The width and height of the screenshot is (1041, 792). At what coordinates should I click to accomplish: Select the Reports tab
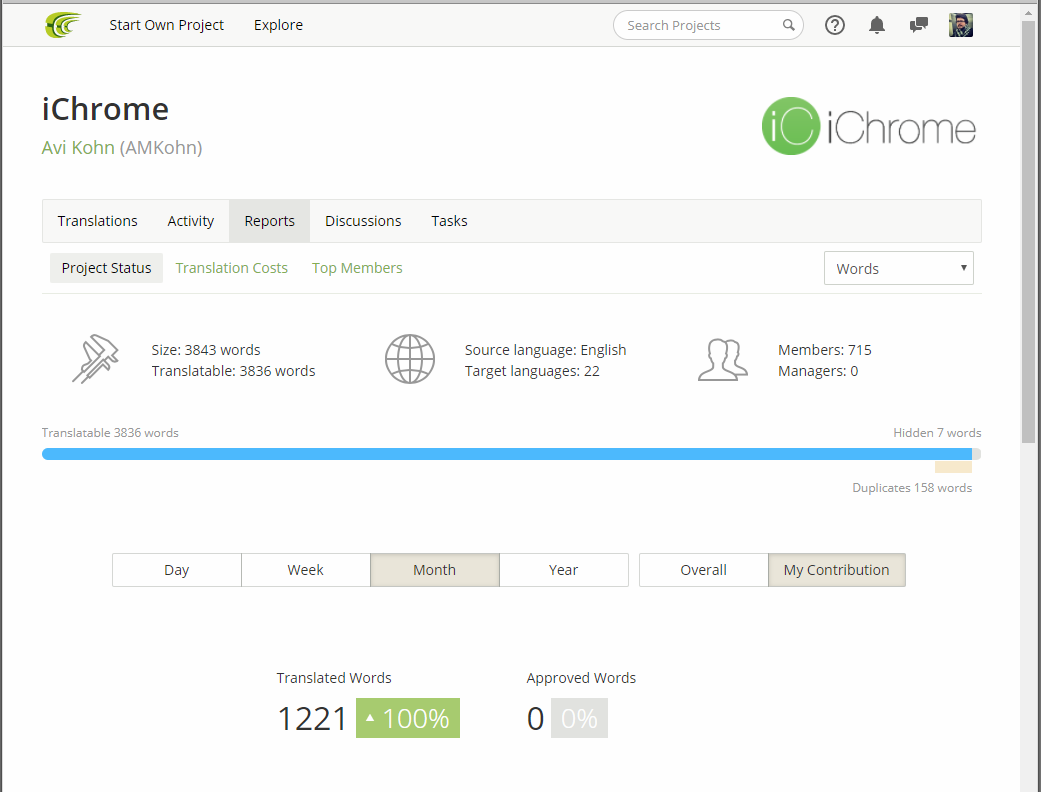269,221
